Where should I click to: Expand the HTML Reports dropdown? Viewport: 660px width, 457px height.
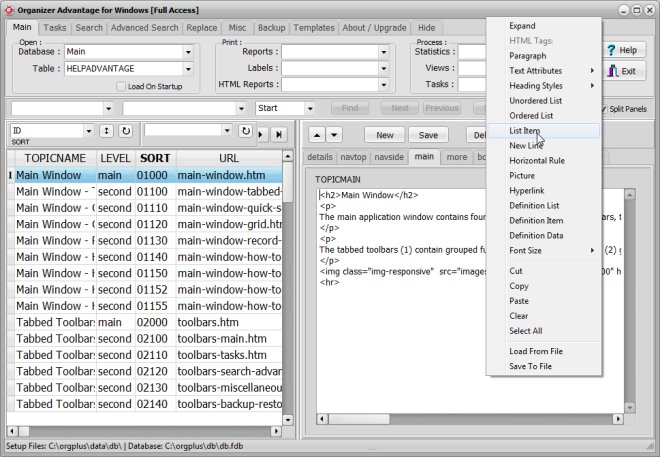point(383,85)
